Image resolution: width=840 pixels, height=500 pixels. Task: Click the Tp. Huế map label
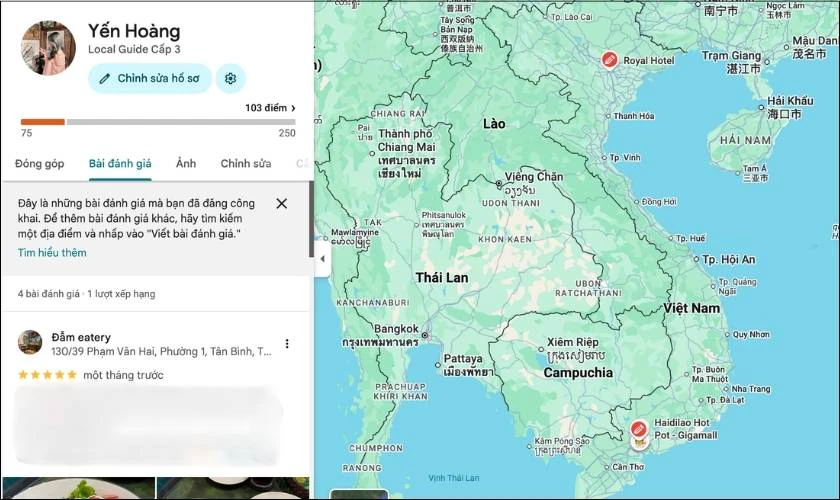pos(691,238)
